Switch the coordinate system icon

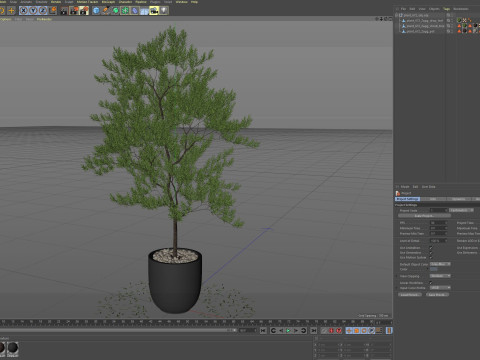[x=53, y=11]
